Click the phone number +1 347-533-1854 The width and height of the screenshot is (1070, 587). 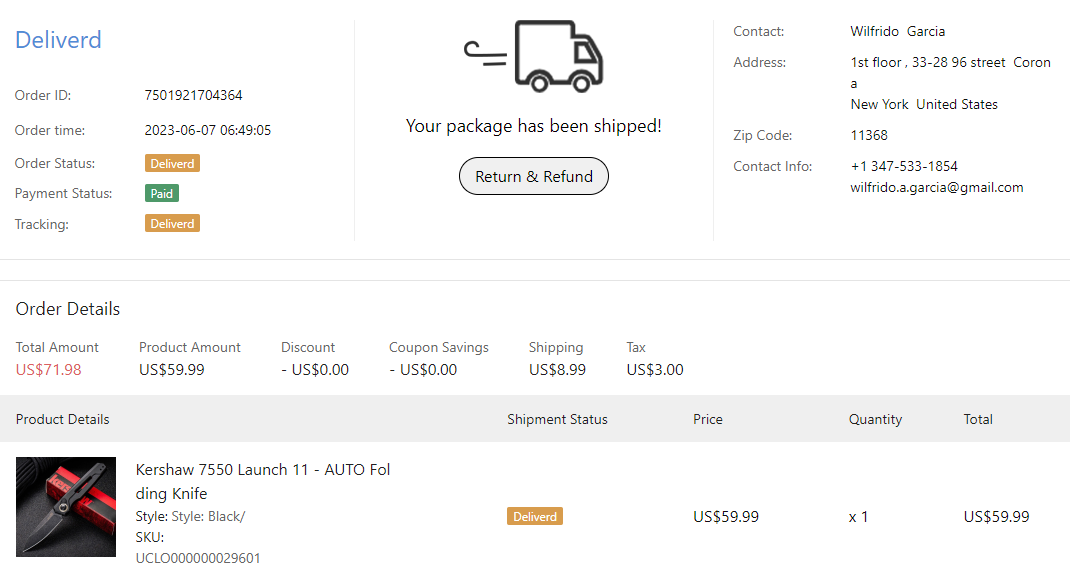pyautogui.click(x=904, y=166)
